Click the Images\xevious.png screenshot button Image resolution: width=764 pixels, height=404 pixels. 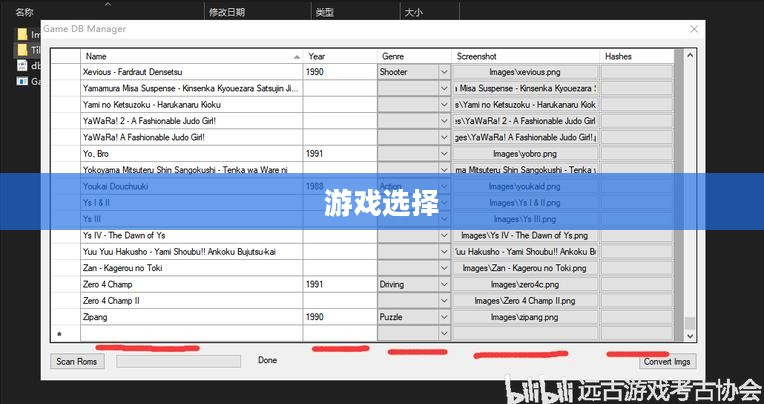525,72
